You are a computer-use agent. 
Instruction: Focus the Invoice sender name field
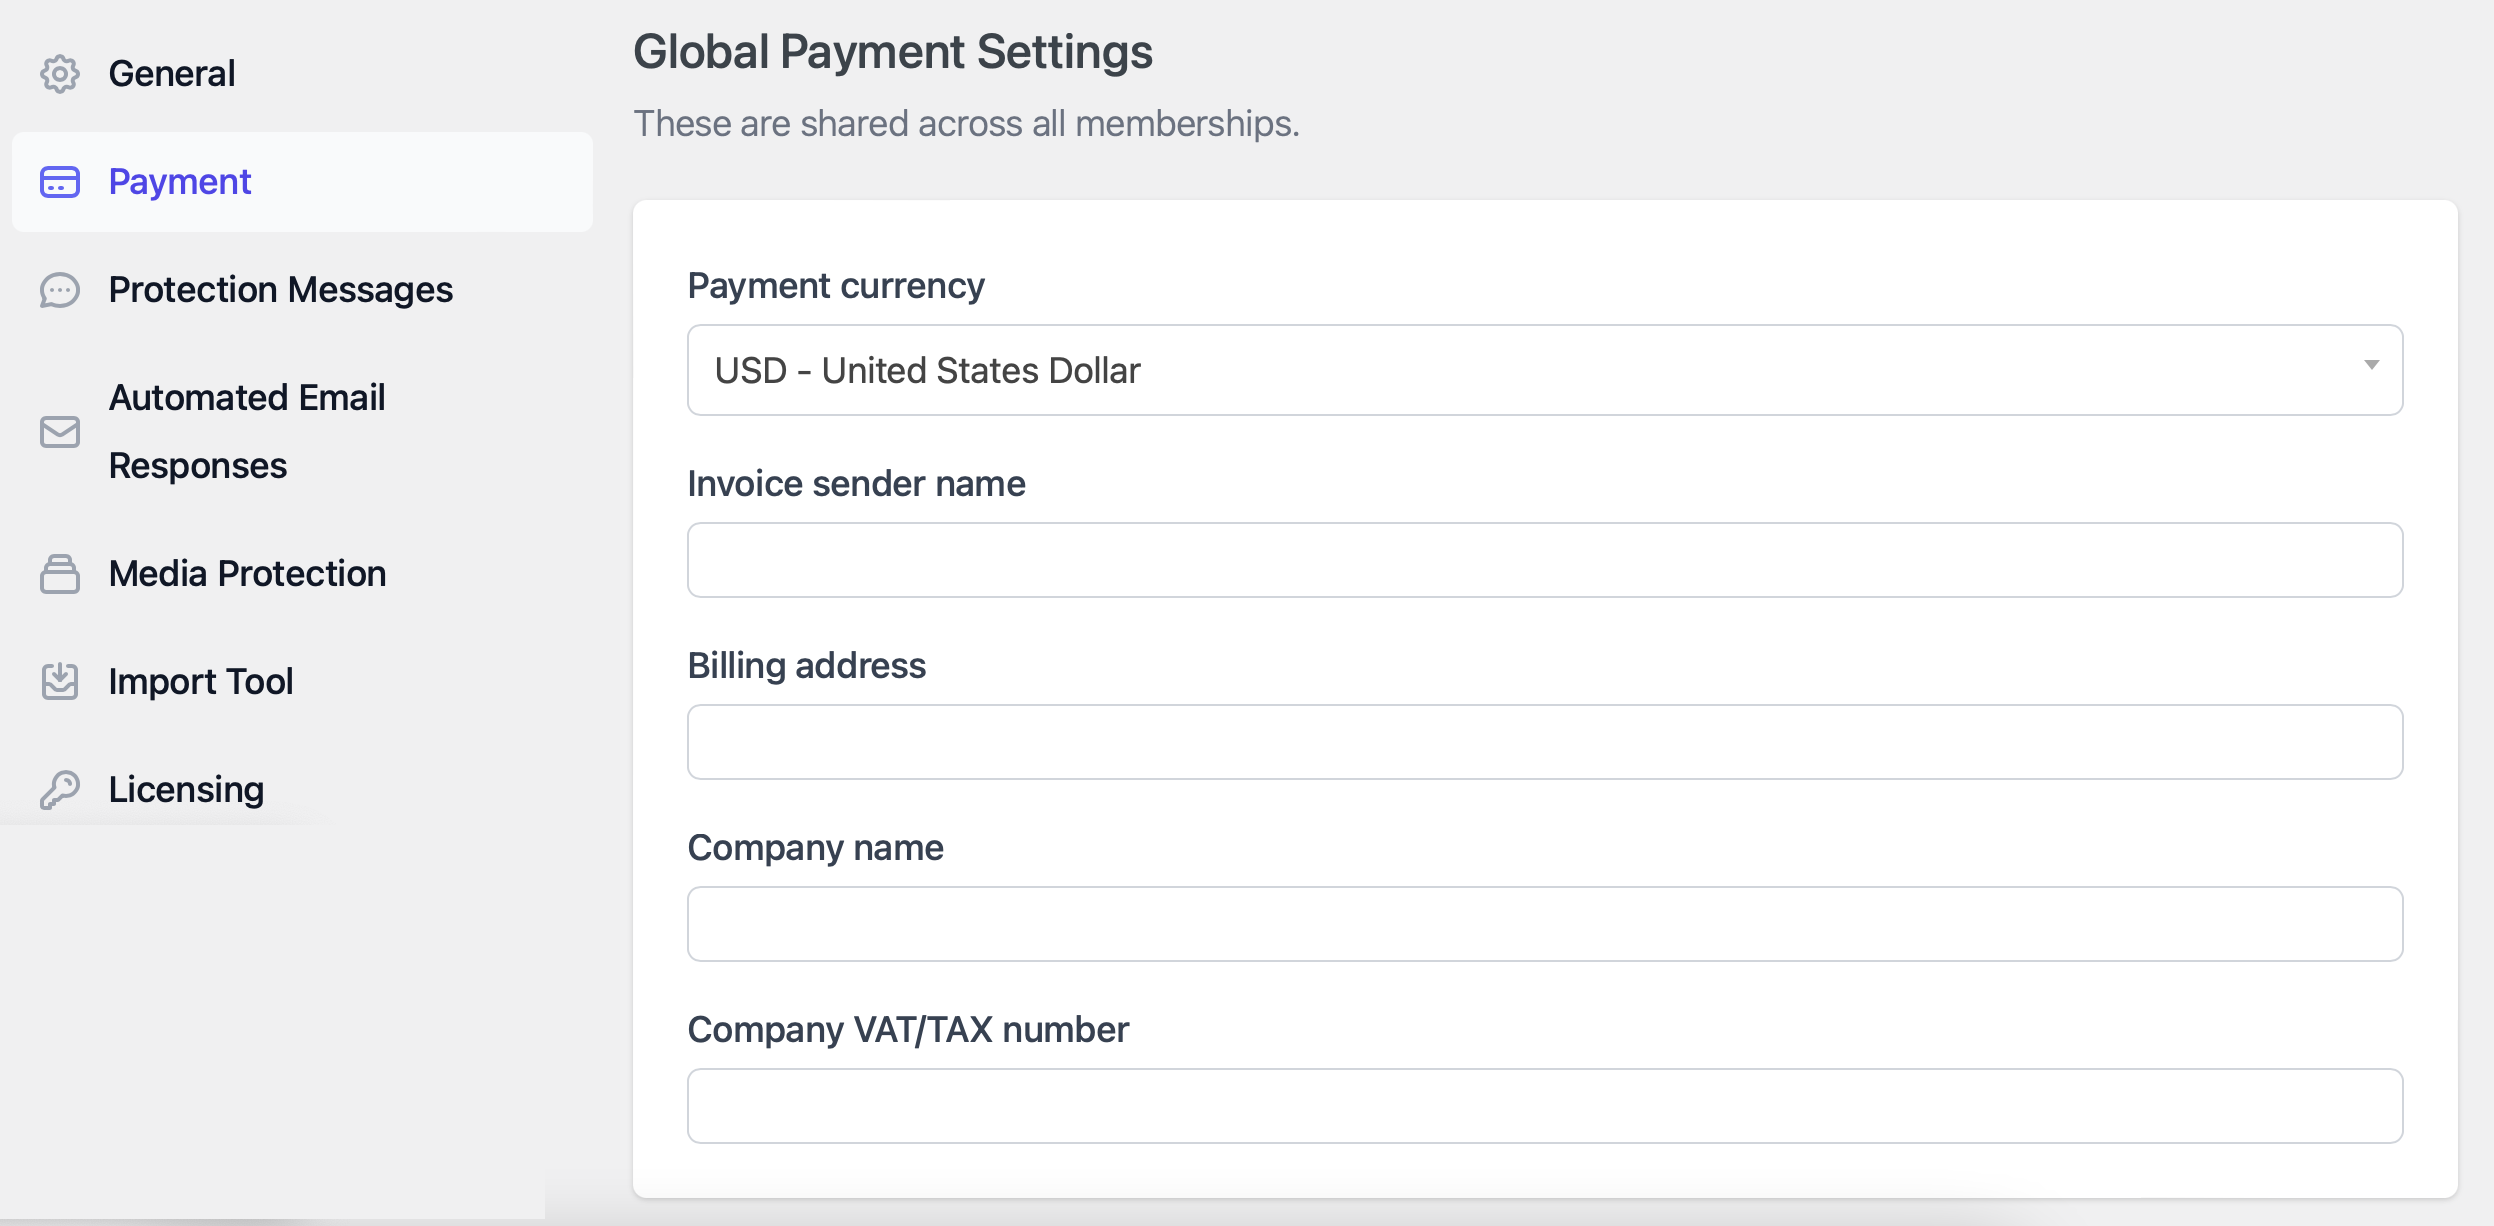click(1545, 560)
